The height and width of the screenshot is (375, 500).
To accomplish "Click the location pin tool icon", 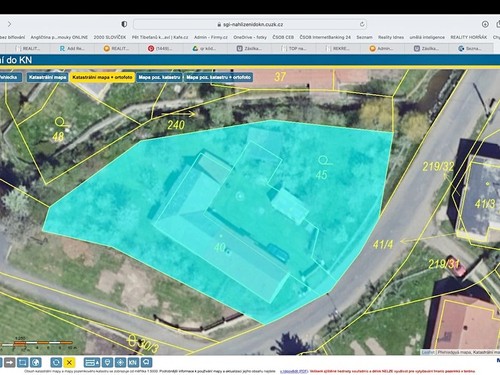I will (107, 362).
